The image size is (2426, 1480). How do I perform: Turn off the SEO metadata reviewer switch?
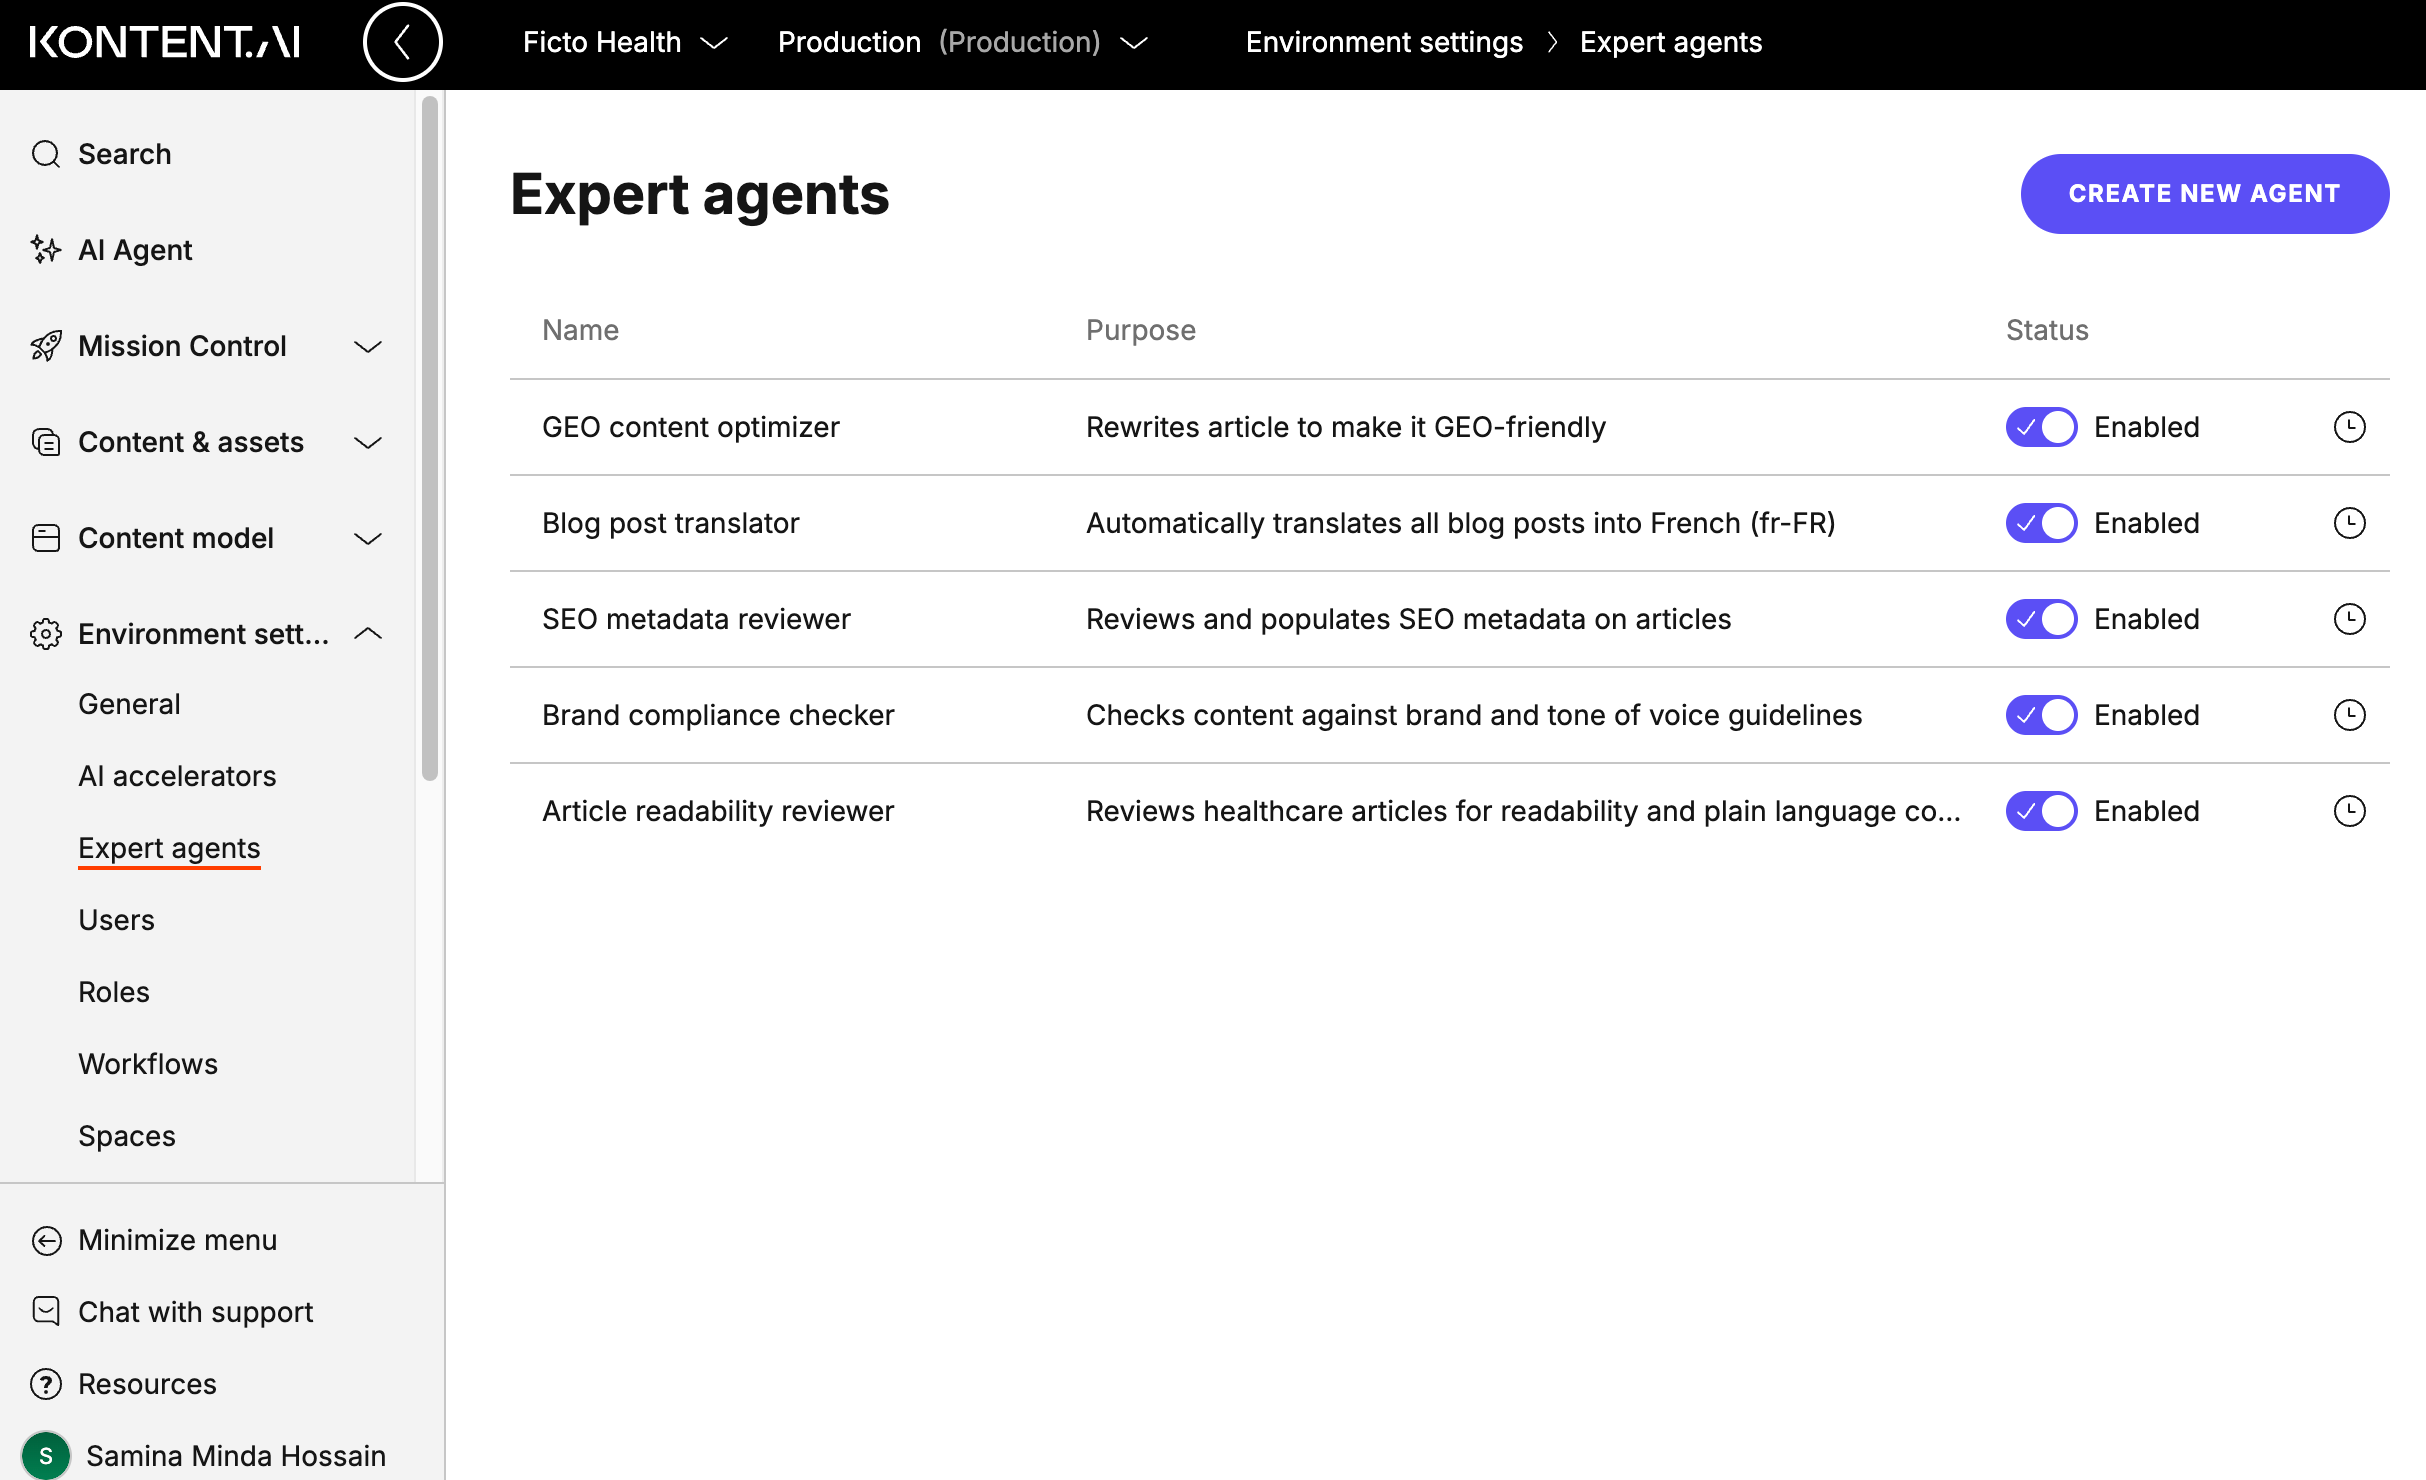click(2040, 618)
